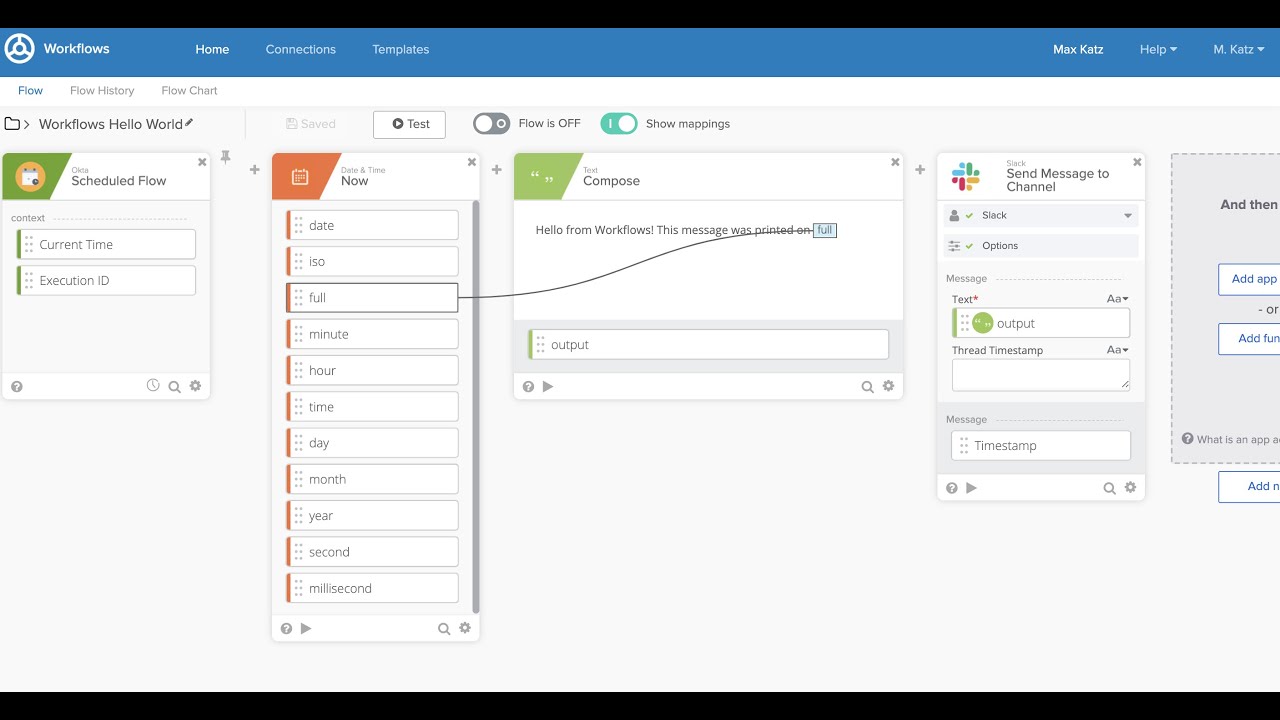This screenshot has height=720, width=1280.
Task: Click the Test button
Action: click(x=409, y=124)
